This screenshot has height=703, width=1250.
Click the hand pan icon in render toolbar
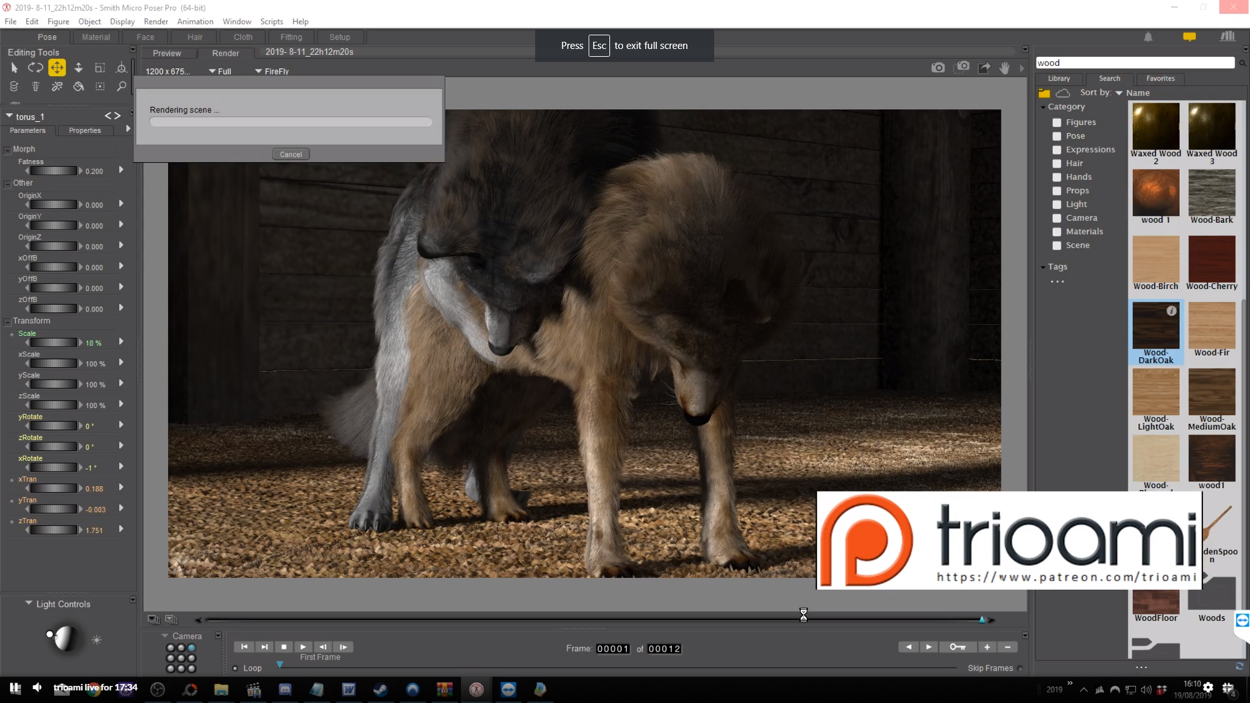coord(1005,68)
